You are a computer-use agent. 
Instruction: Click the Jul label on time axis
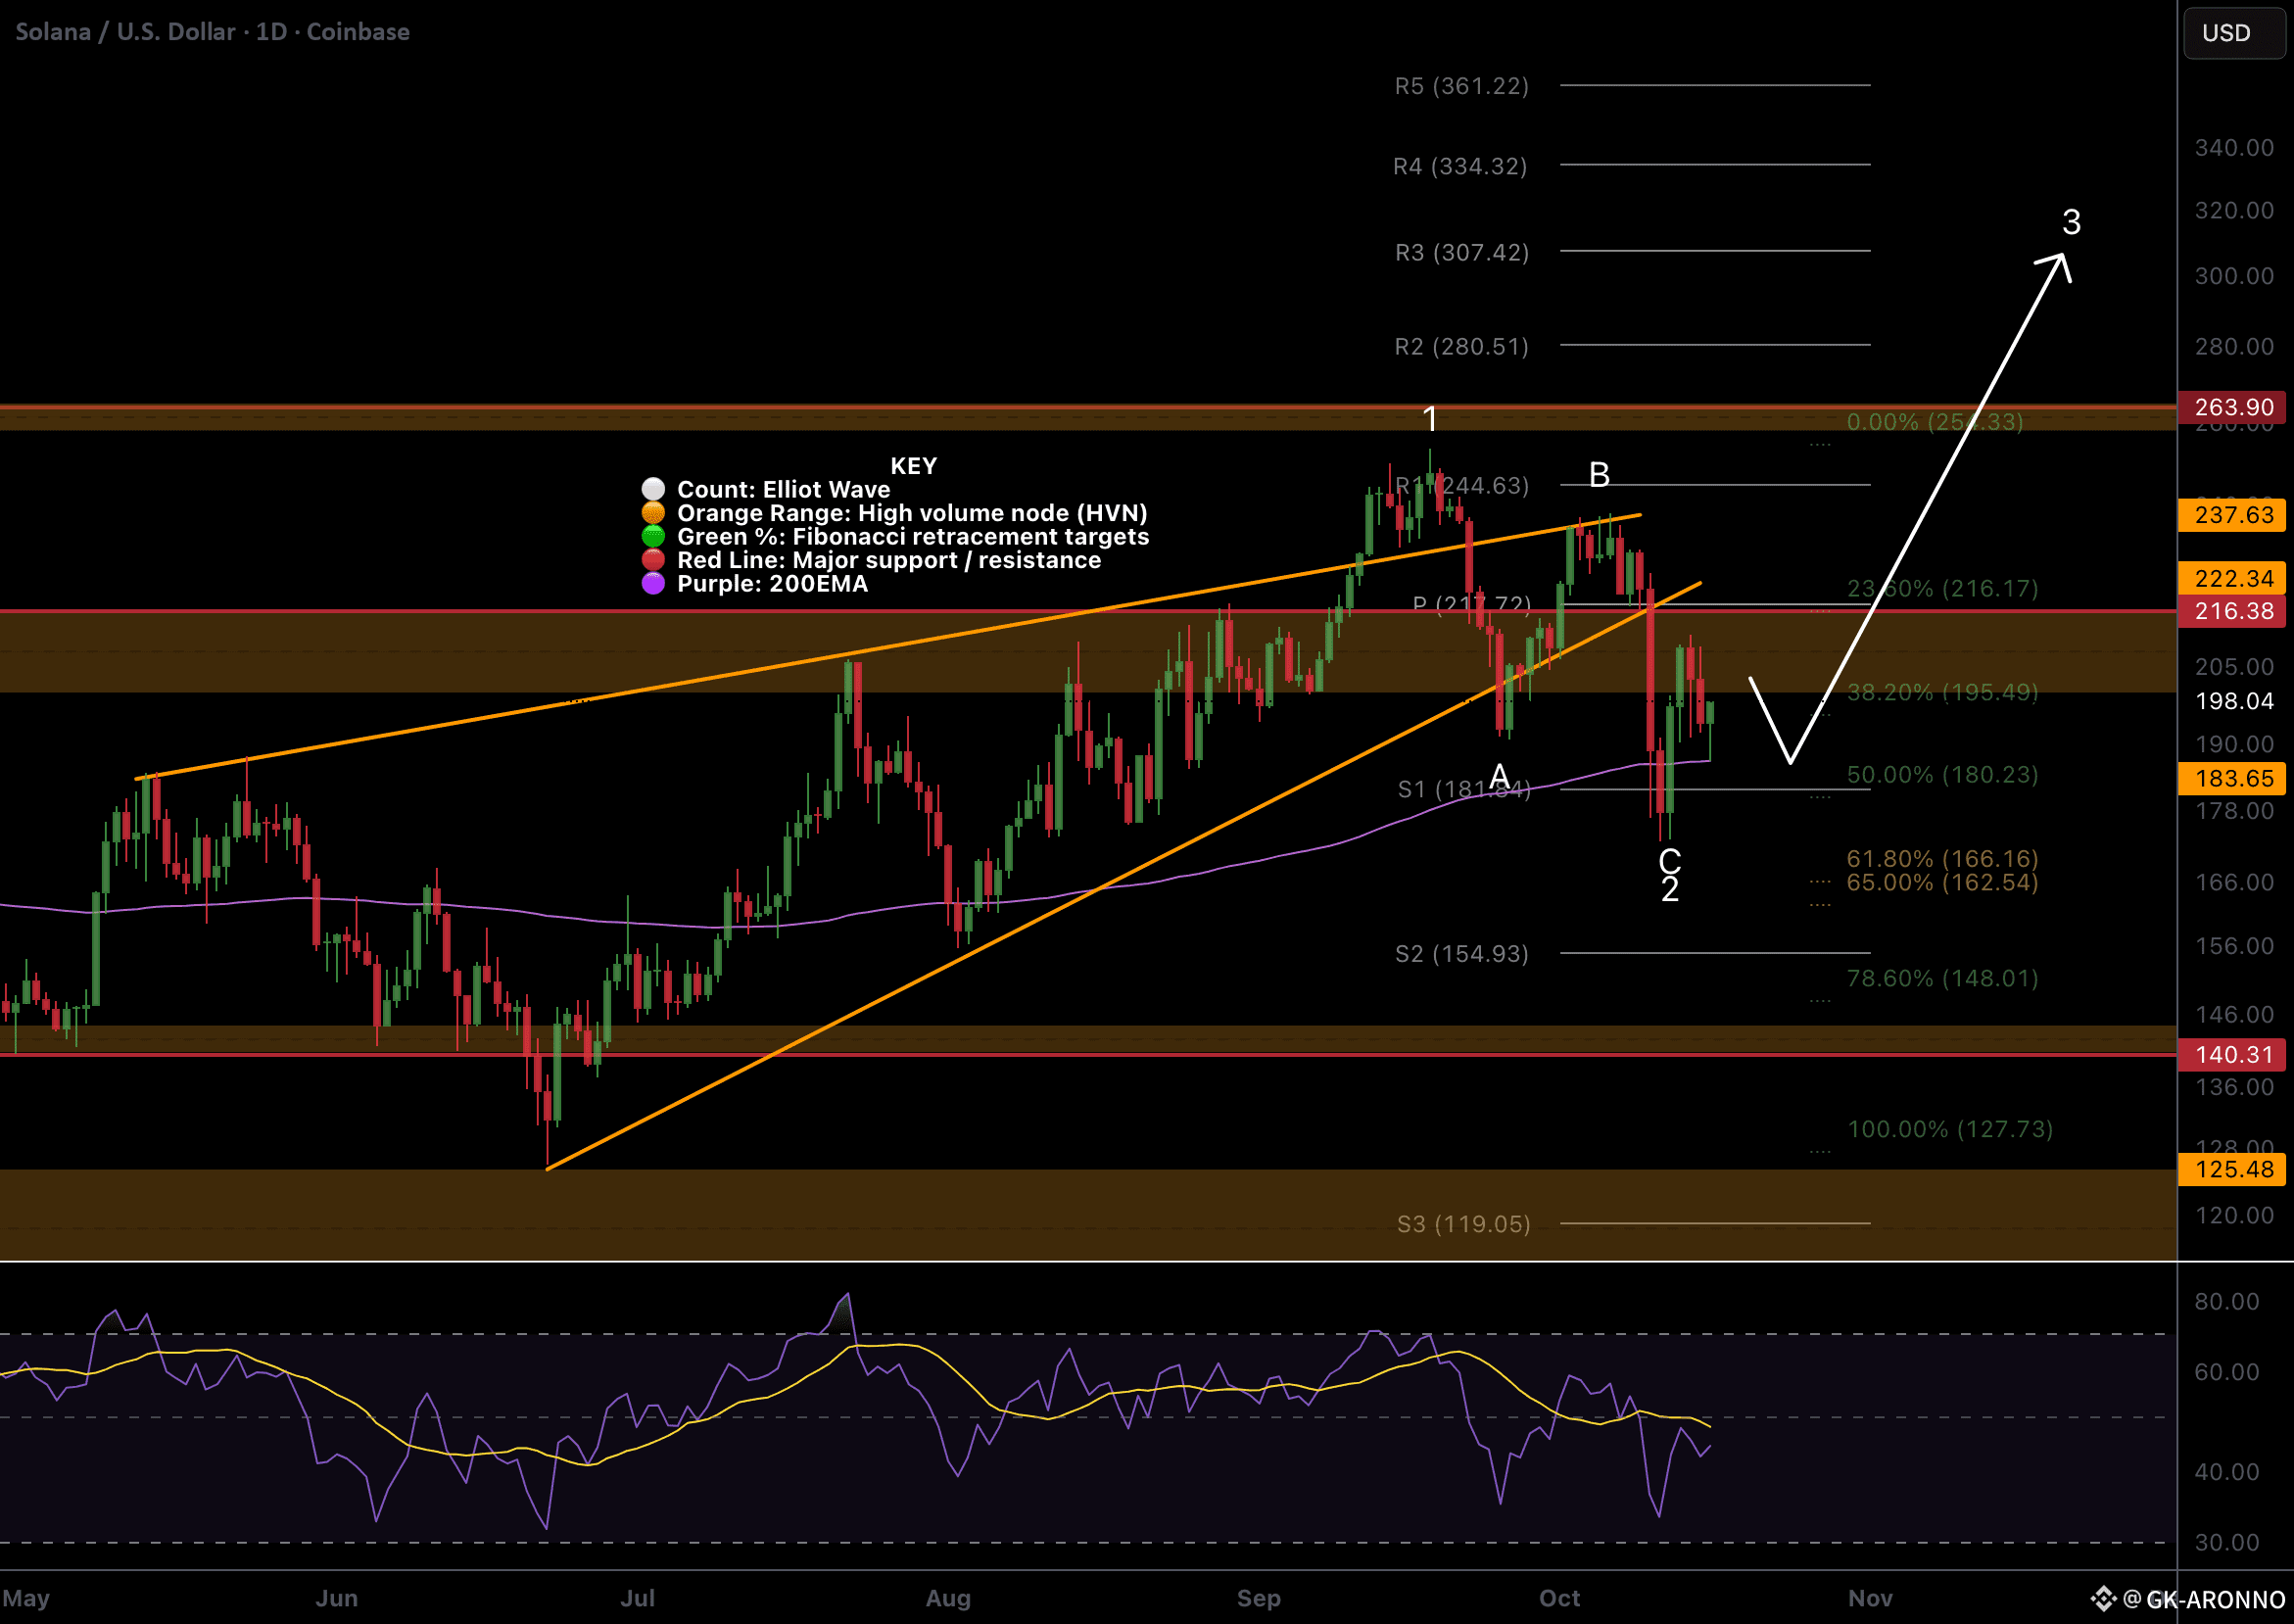pyautogui.click(x=637, y=1598)
